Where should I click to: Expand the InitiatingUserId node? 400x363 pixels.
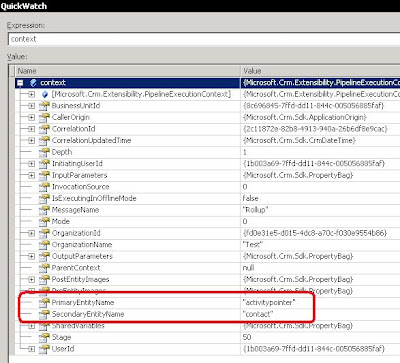31,164
